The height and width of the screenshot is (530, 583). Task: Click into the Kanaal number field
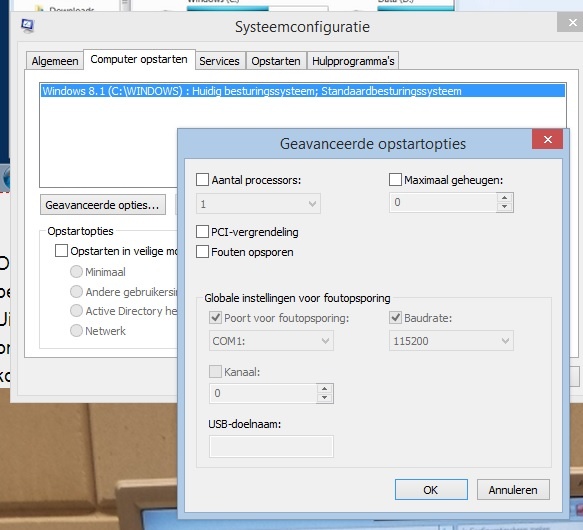tap(263, 394)
